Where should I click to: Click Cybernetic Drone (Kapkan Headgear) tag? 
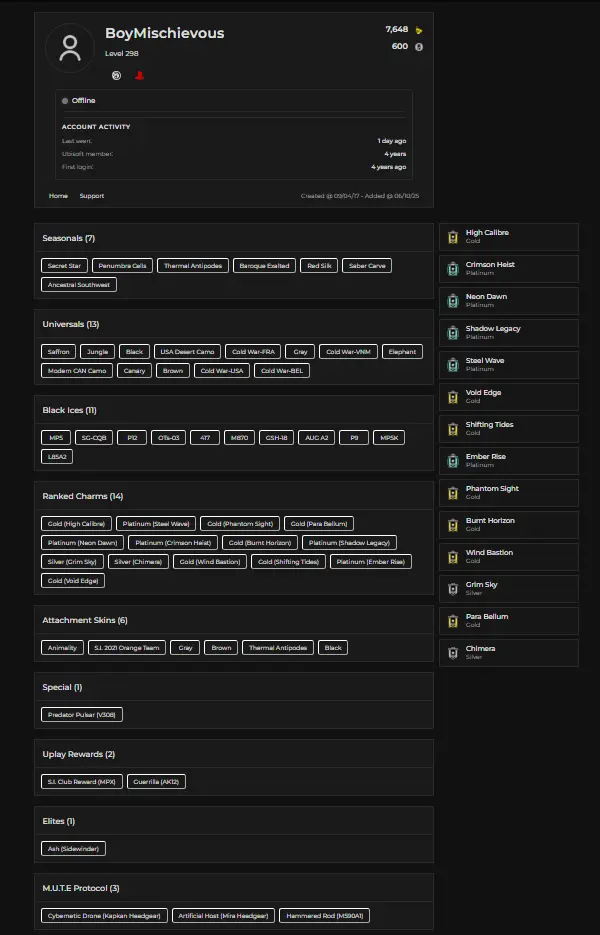[x=104, y=915]
